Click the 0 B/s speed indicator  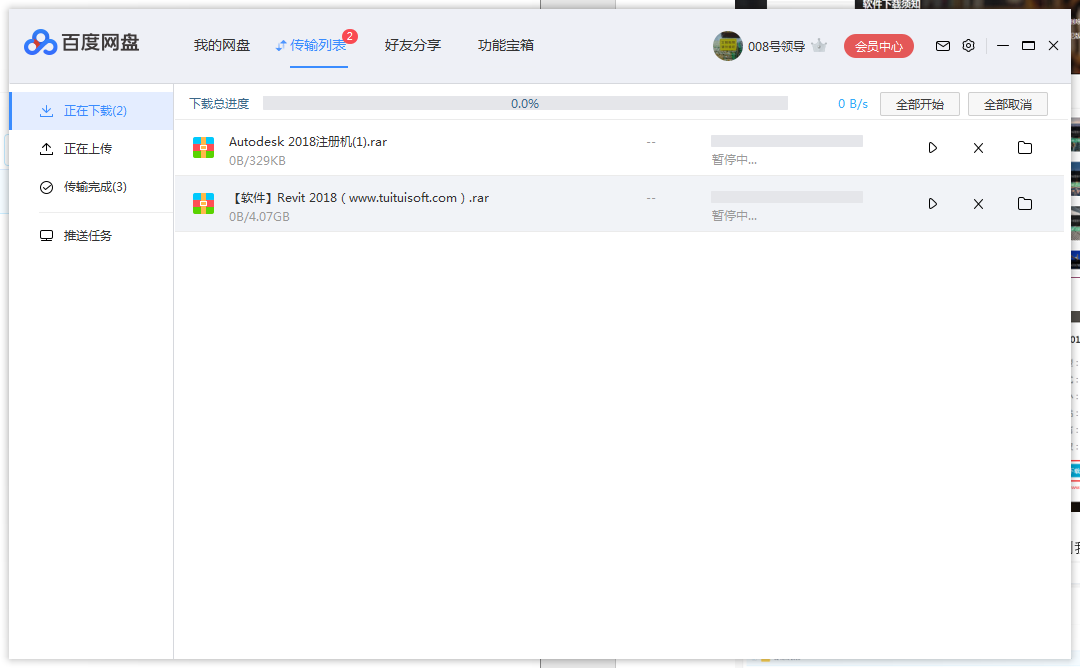click(853, 104)
